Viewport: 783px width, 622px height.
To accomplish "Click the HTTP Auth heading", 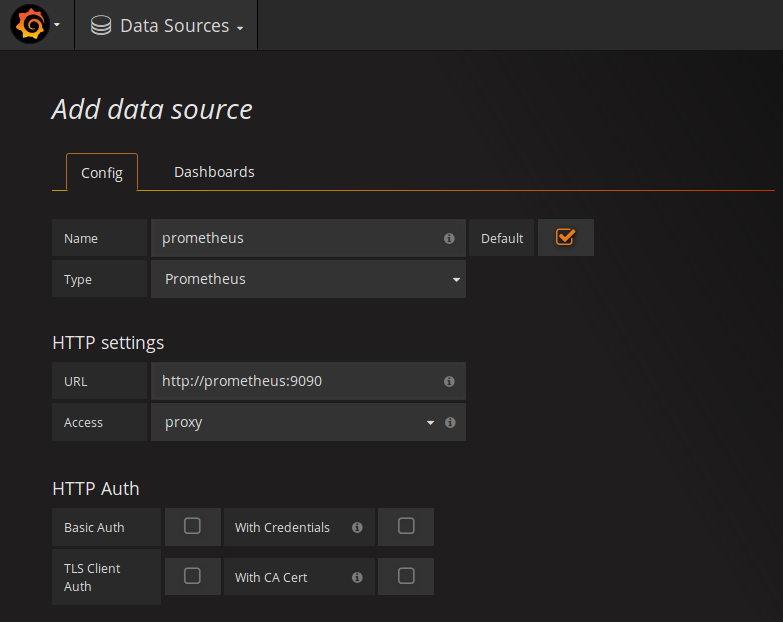I will click(96, 489).
